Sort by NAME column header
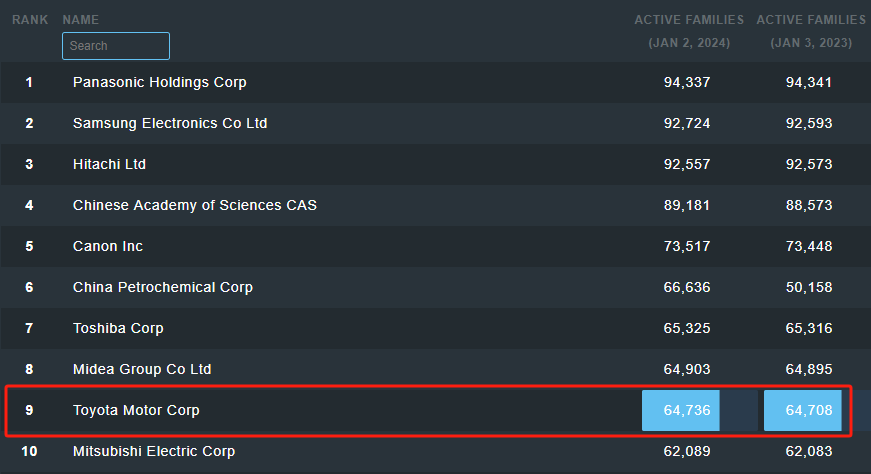 (81, 19)
